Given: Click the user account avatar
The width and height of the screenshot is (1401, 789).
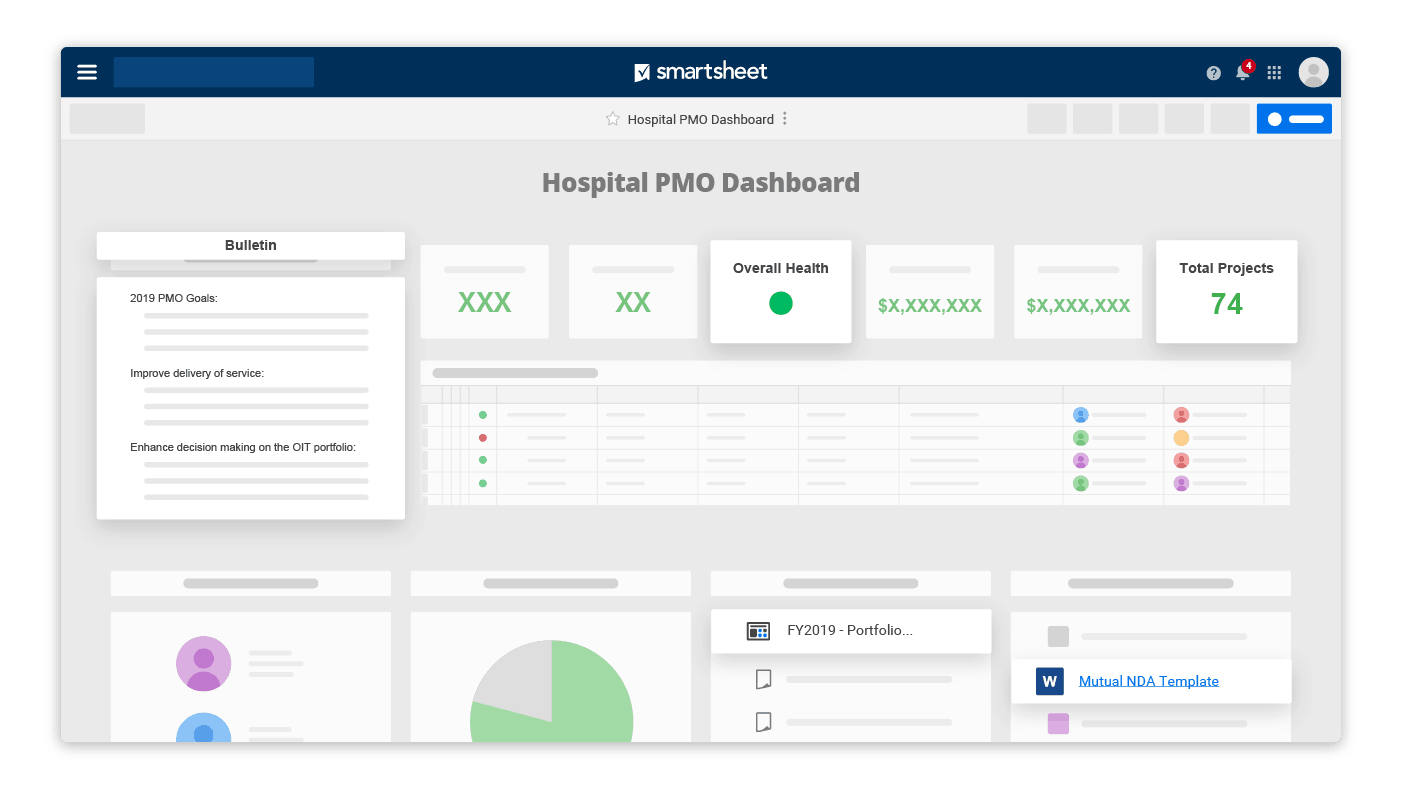Looking at the screenshot, I should (1313, 72).
